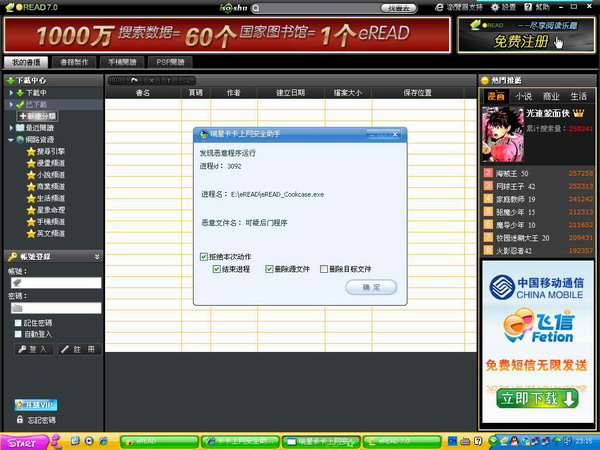Click the 免费注册 banner
600x450 pixels.
526,35
